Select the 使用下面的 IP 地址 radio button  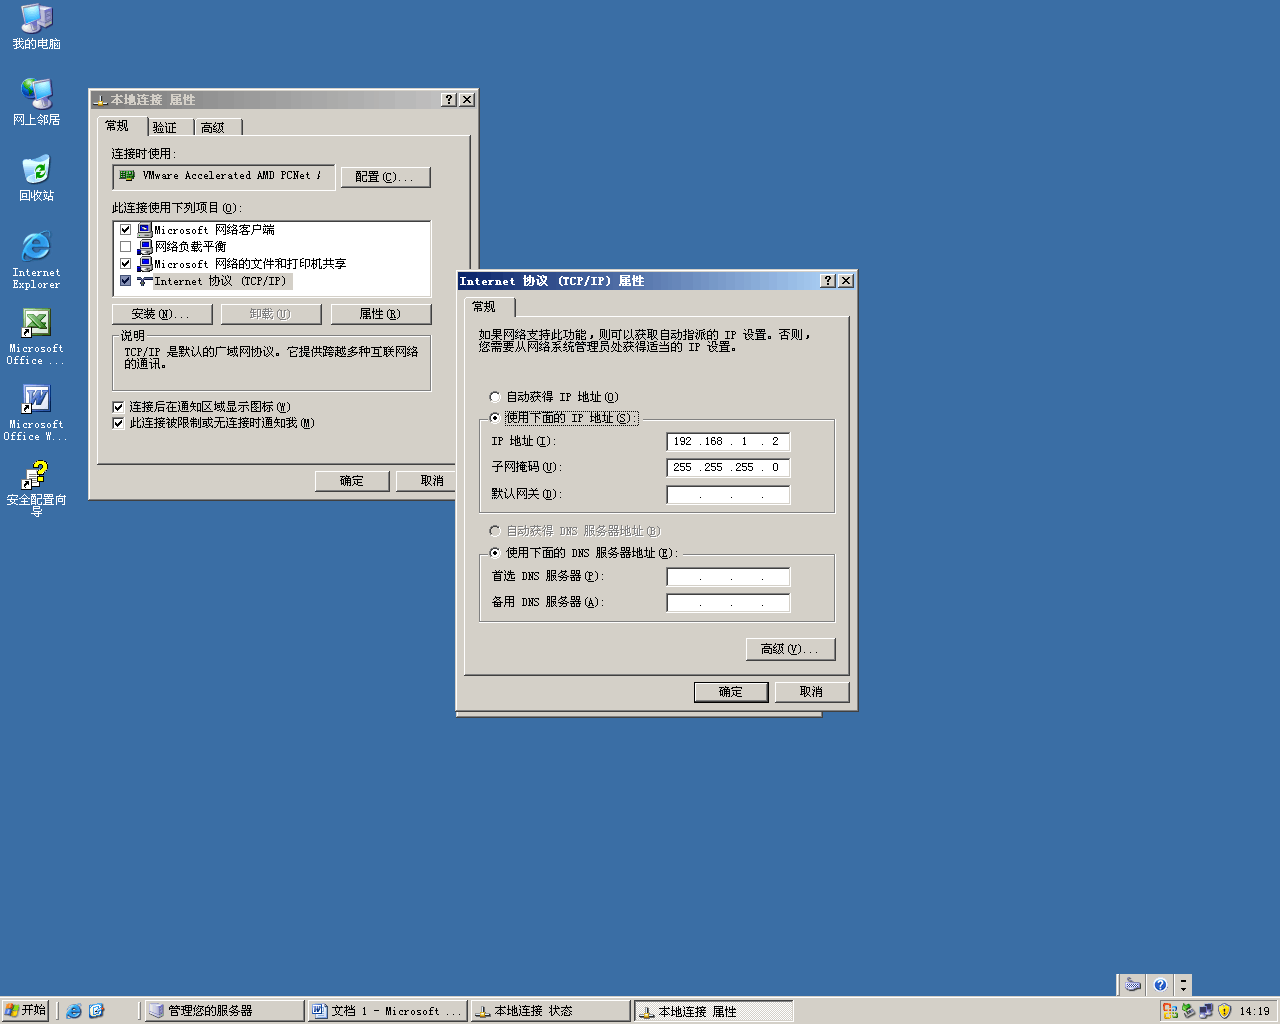(x=495, y=418)
